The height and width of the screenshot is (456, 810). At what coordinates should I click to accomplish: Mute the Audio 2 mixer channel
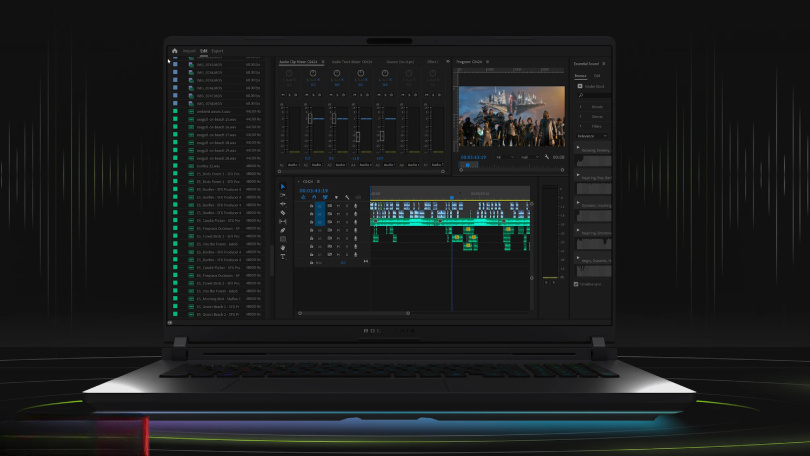pos(306,95)
